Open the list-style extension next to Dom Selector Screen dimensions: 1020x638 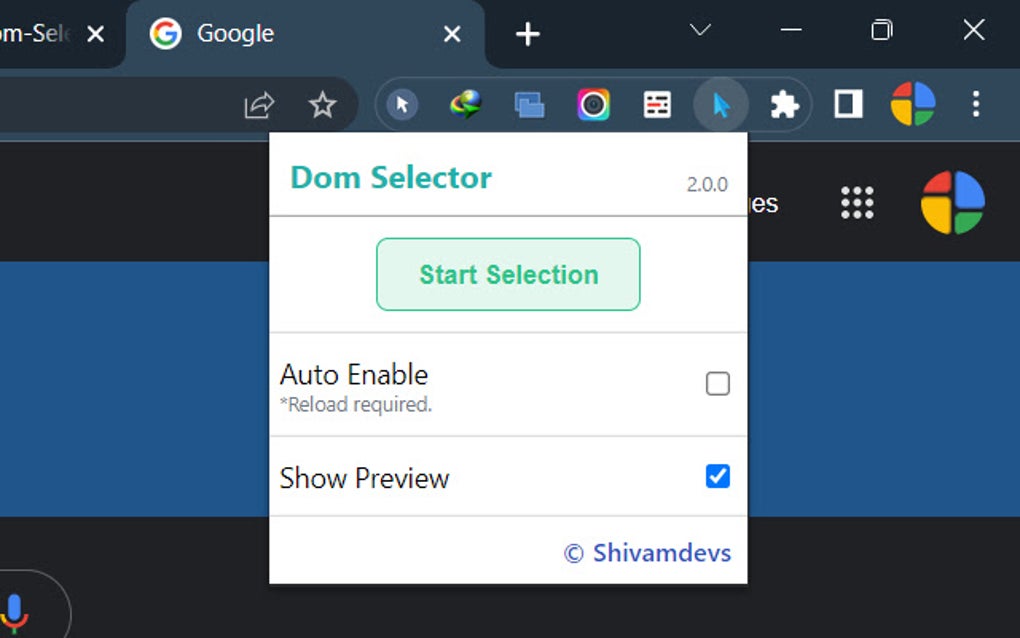[x=657, y=104]
